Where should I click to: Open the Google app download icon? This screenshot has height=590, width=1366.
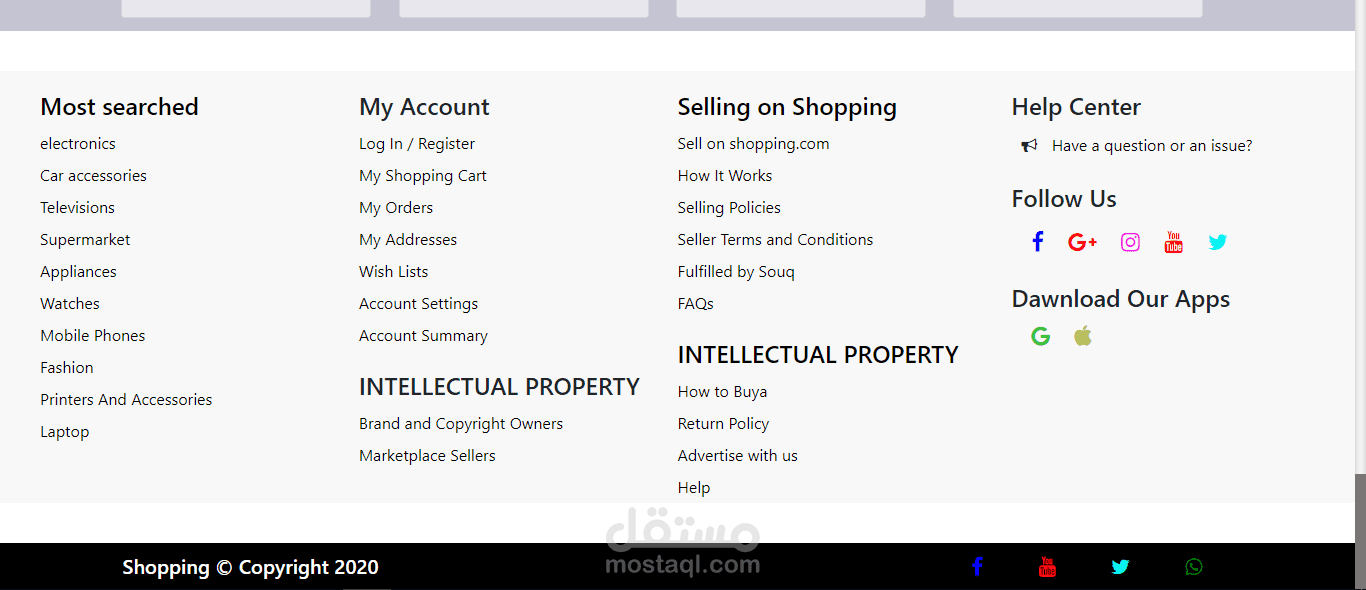(x=1040, y=336)
